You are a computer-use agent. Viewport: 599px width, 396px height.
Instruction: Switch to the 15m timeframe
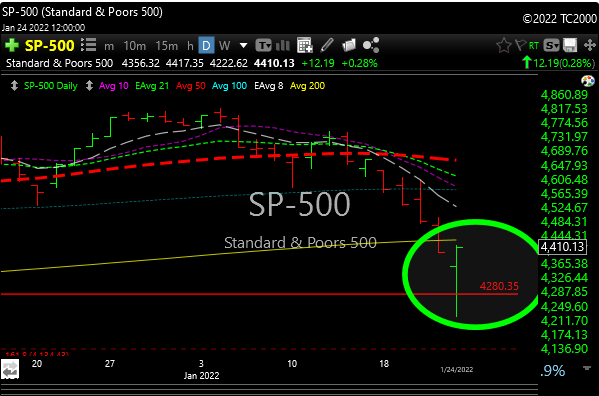coord(167,46)
